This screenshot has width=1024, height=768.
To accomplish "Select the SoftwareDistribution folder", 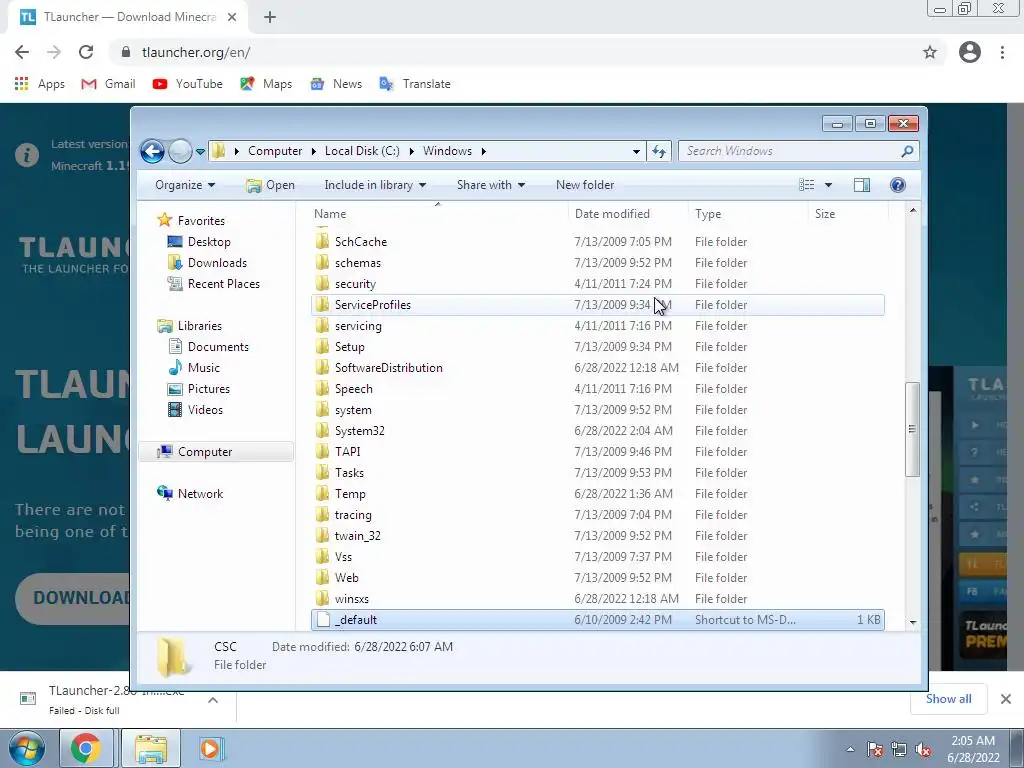I will [598, 368].
